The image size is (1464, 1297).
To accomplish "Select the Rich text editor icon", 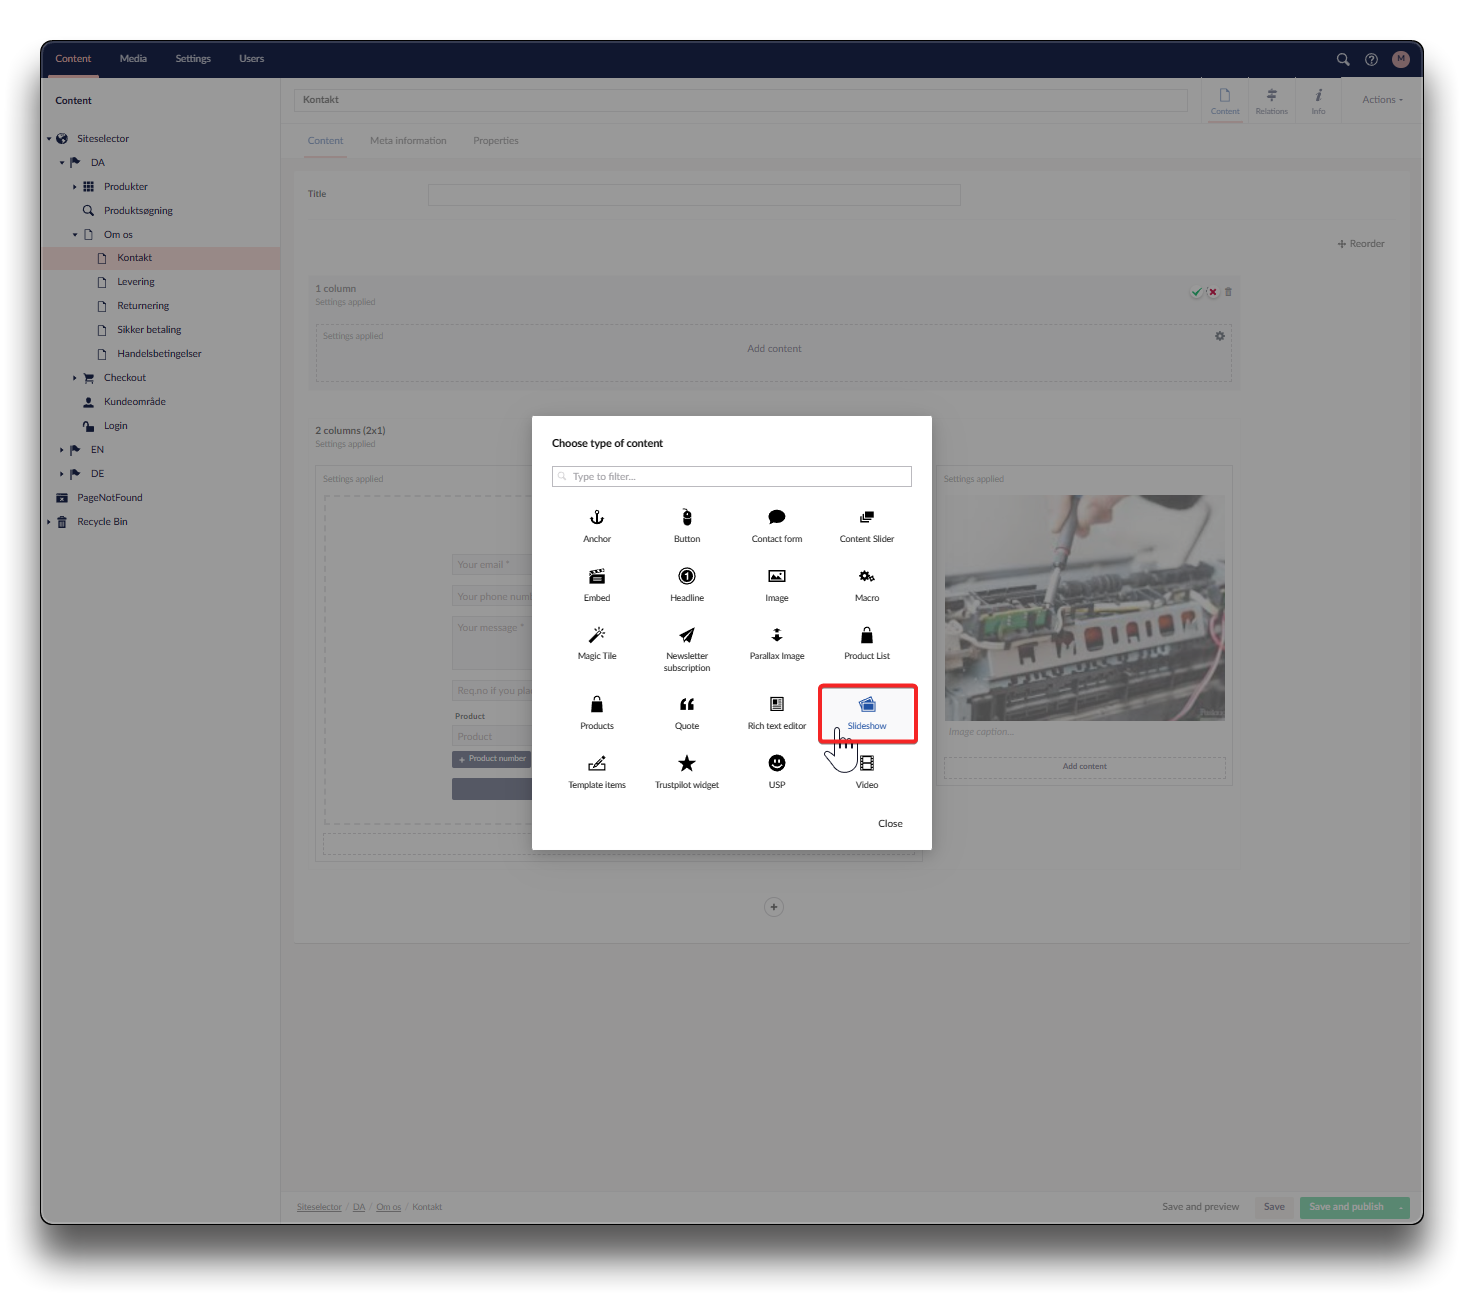I will coord(777,705).
